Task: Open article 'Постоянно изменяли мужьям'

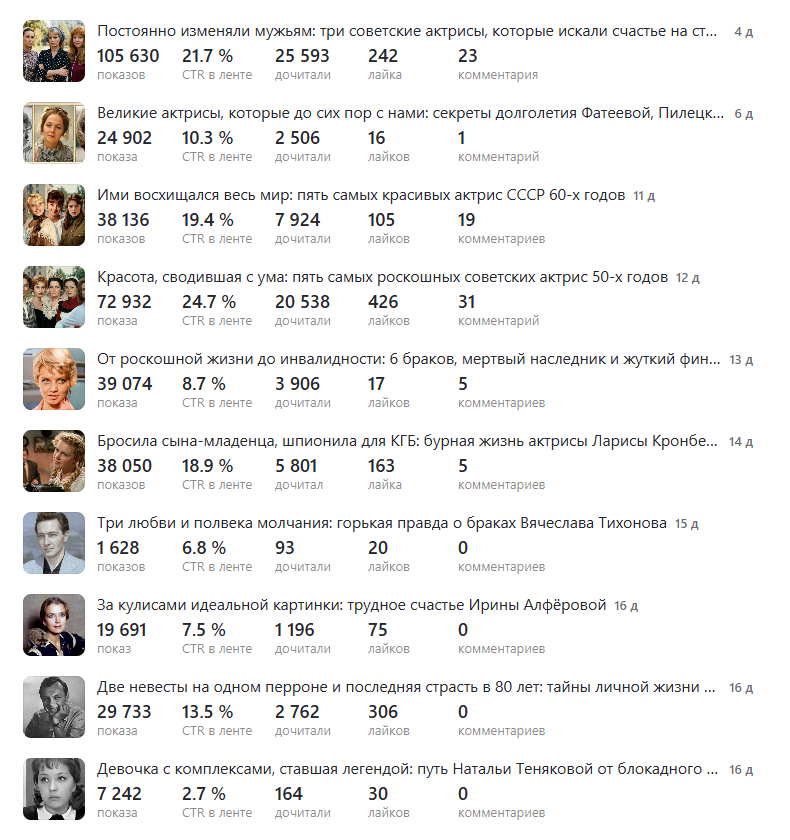Action: point(407,32)
